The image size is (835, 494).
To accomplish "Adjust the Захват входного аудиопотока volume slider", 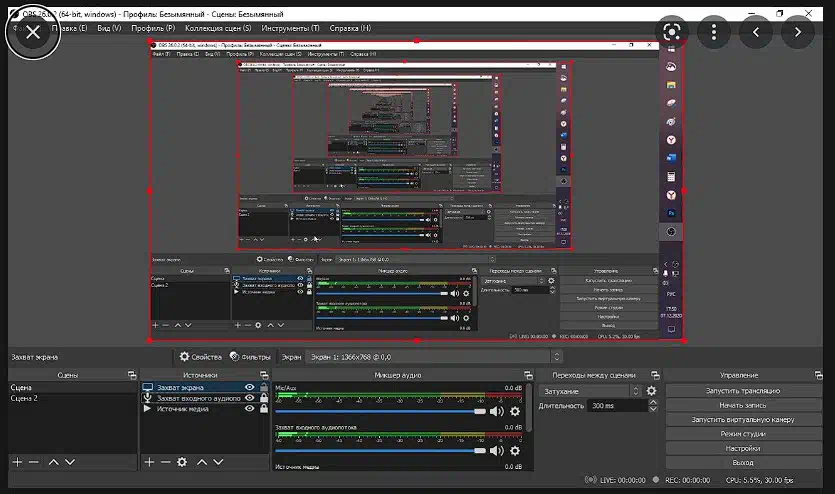I will pyautogui.click(x=380, y=451).
